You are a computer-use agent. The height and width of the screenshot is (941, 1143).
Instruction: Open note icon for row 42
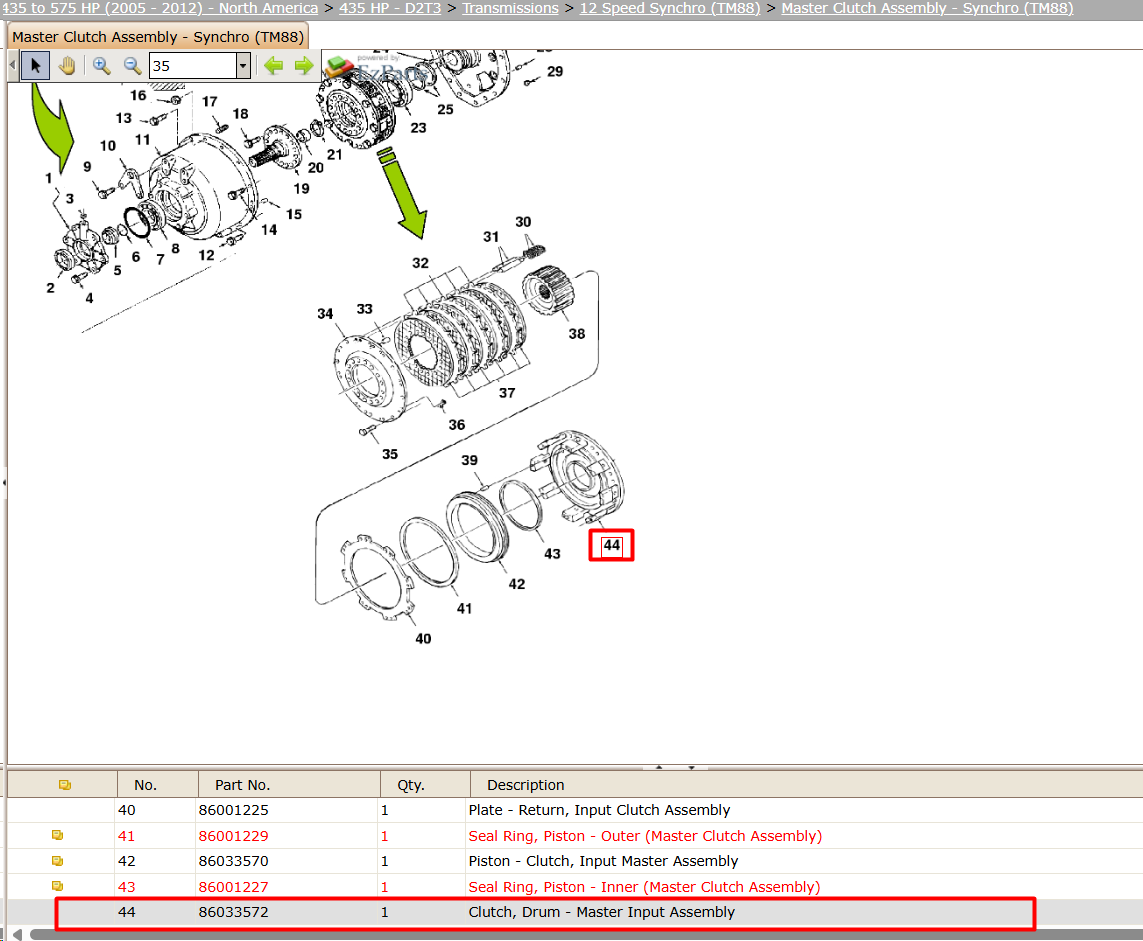pos(58,861)
